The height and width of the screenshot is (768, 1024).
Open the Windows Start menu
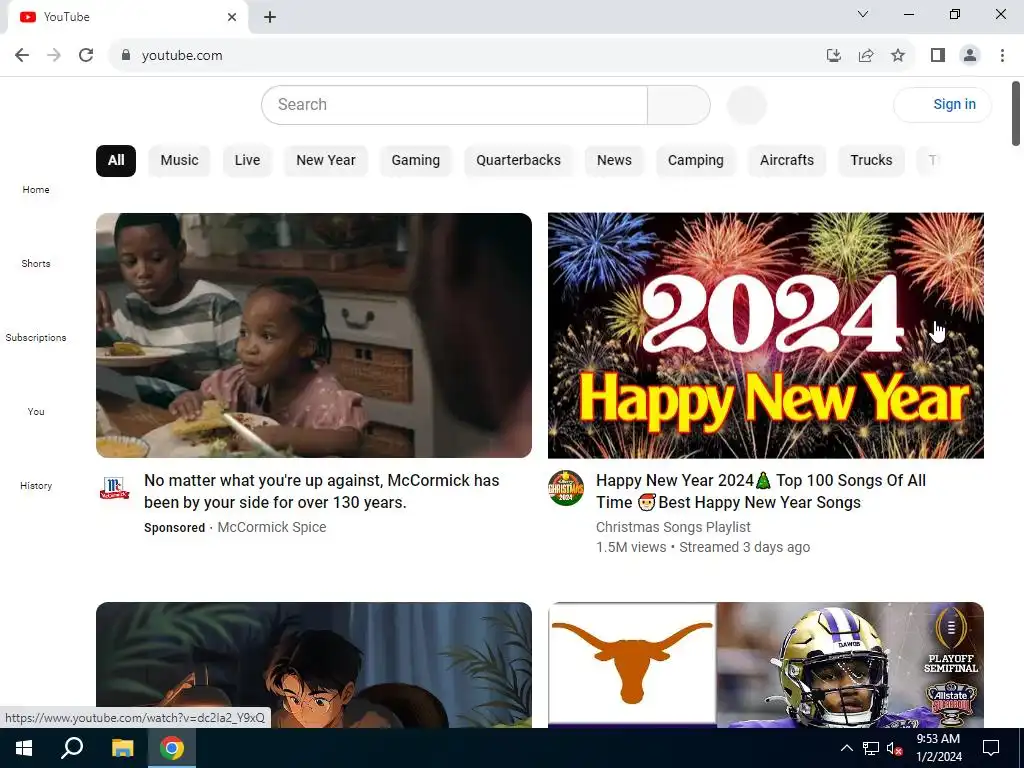(x=24, y=748)
